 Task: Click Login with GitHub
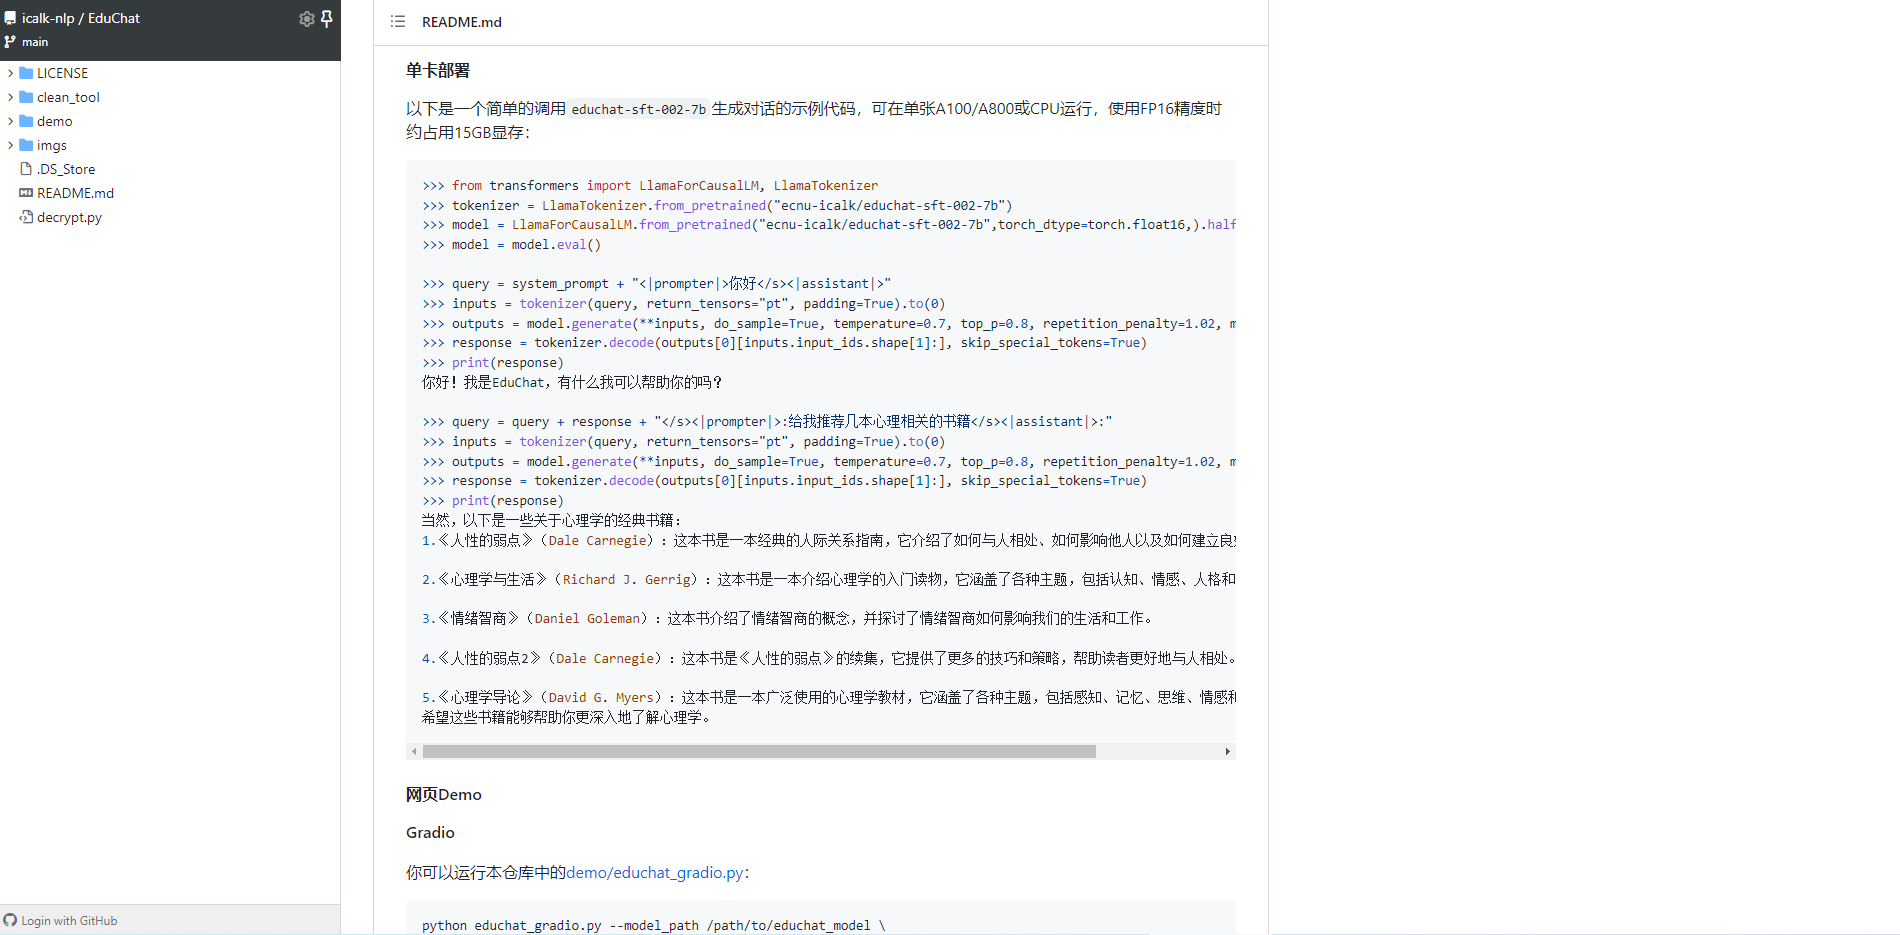(x=70, y=920)
